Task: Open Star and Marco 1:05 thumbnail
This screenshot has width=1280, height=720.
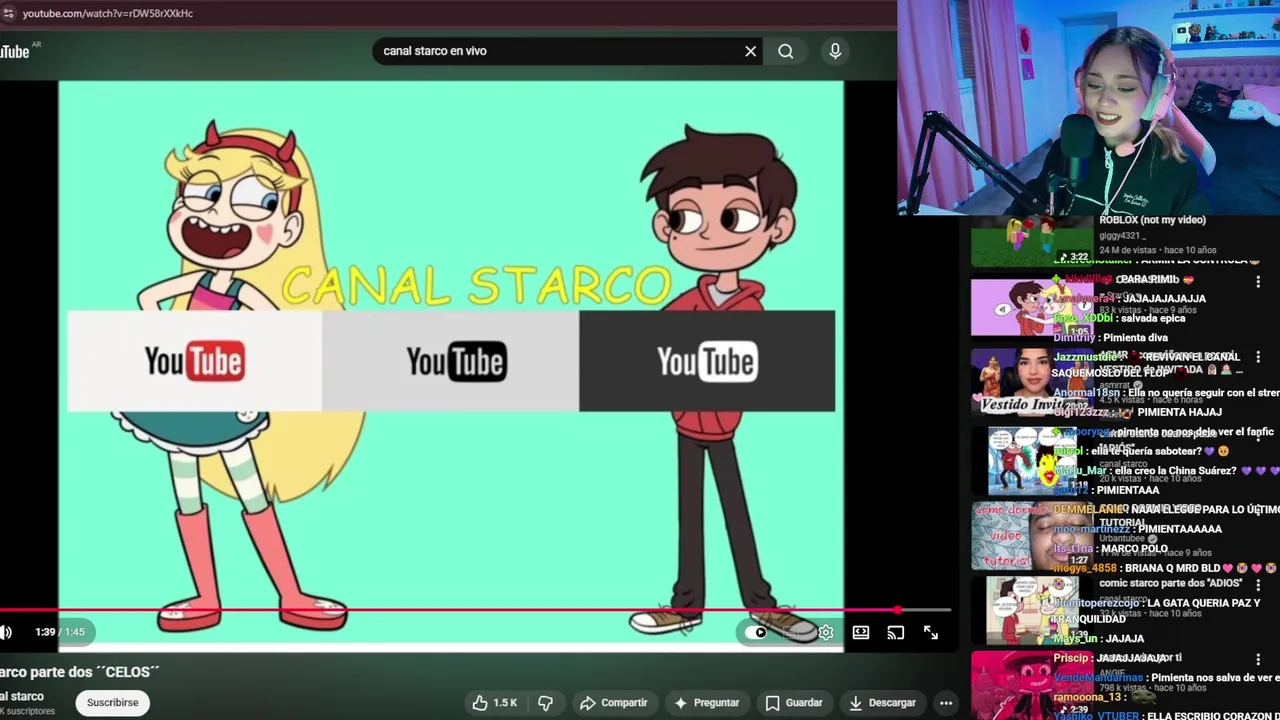Action: point(1032,307)
